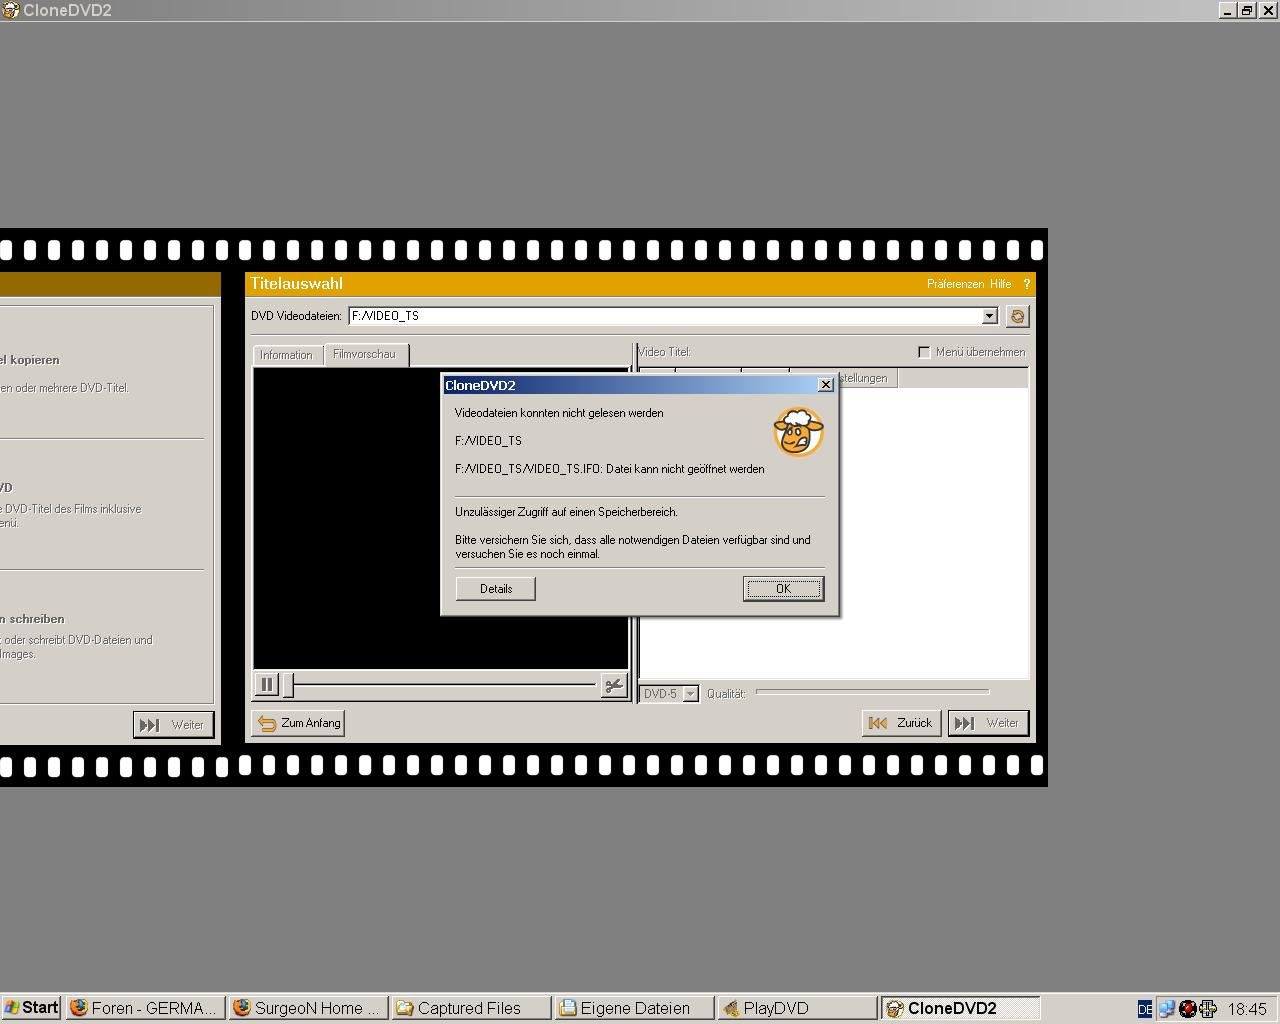Click the network connection tray icon
The height and width of the screenshot is (1024, 1280).
(x=1166, y=1008)
